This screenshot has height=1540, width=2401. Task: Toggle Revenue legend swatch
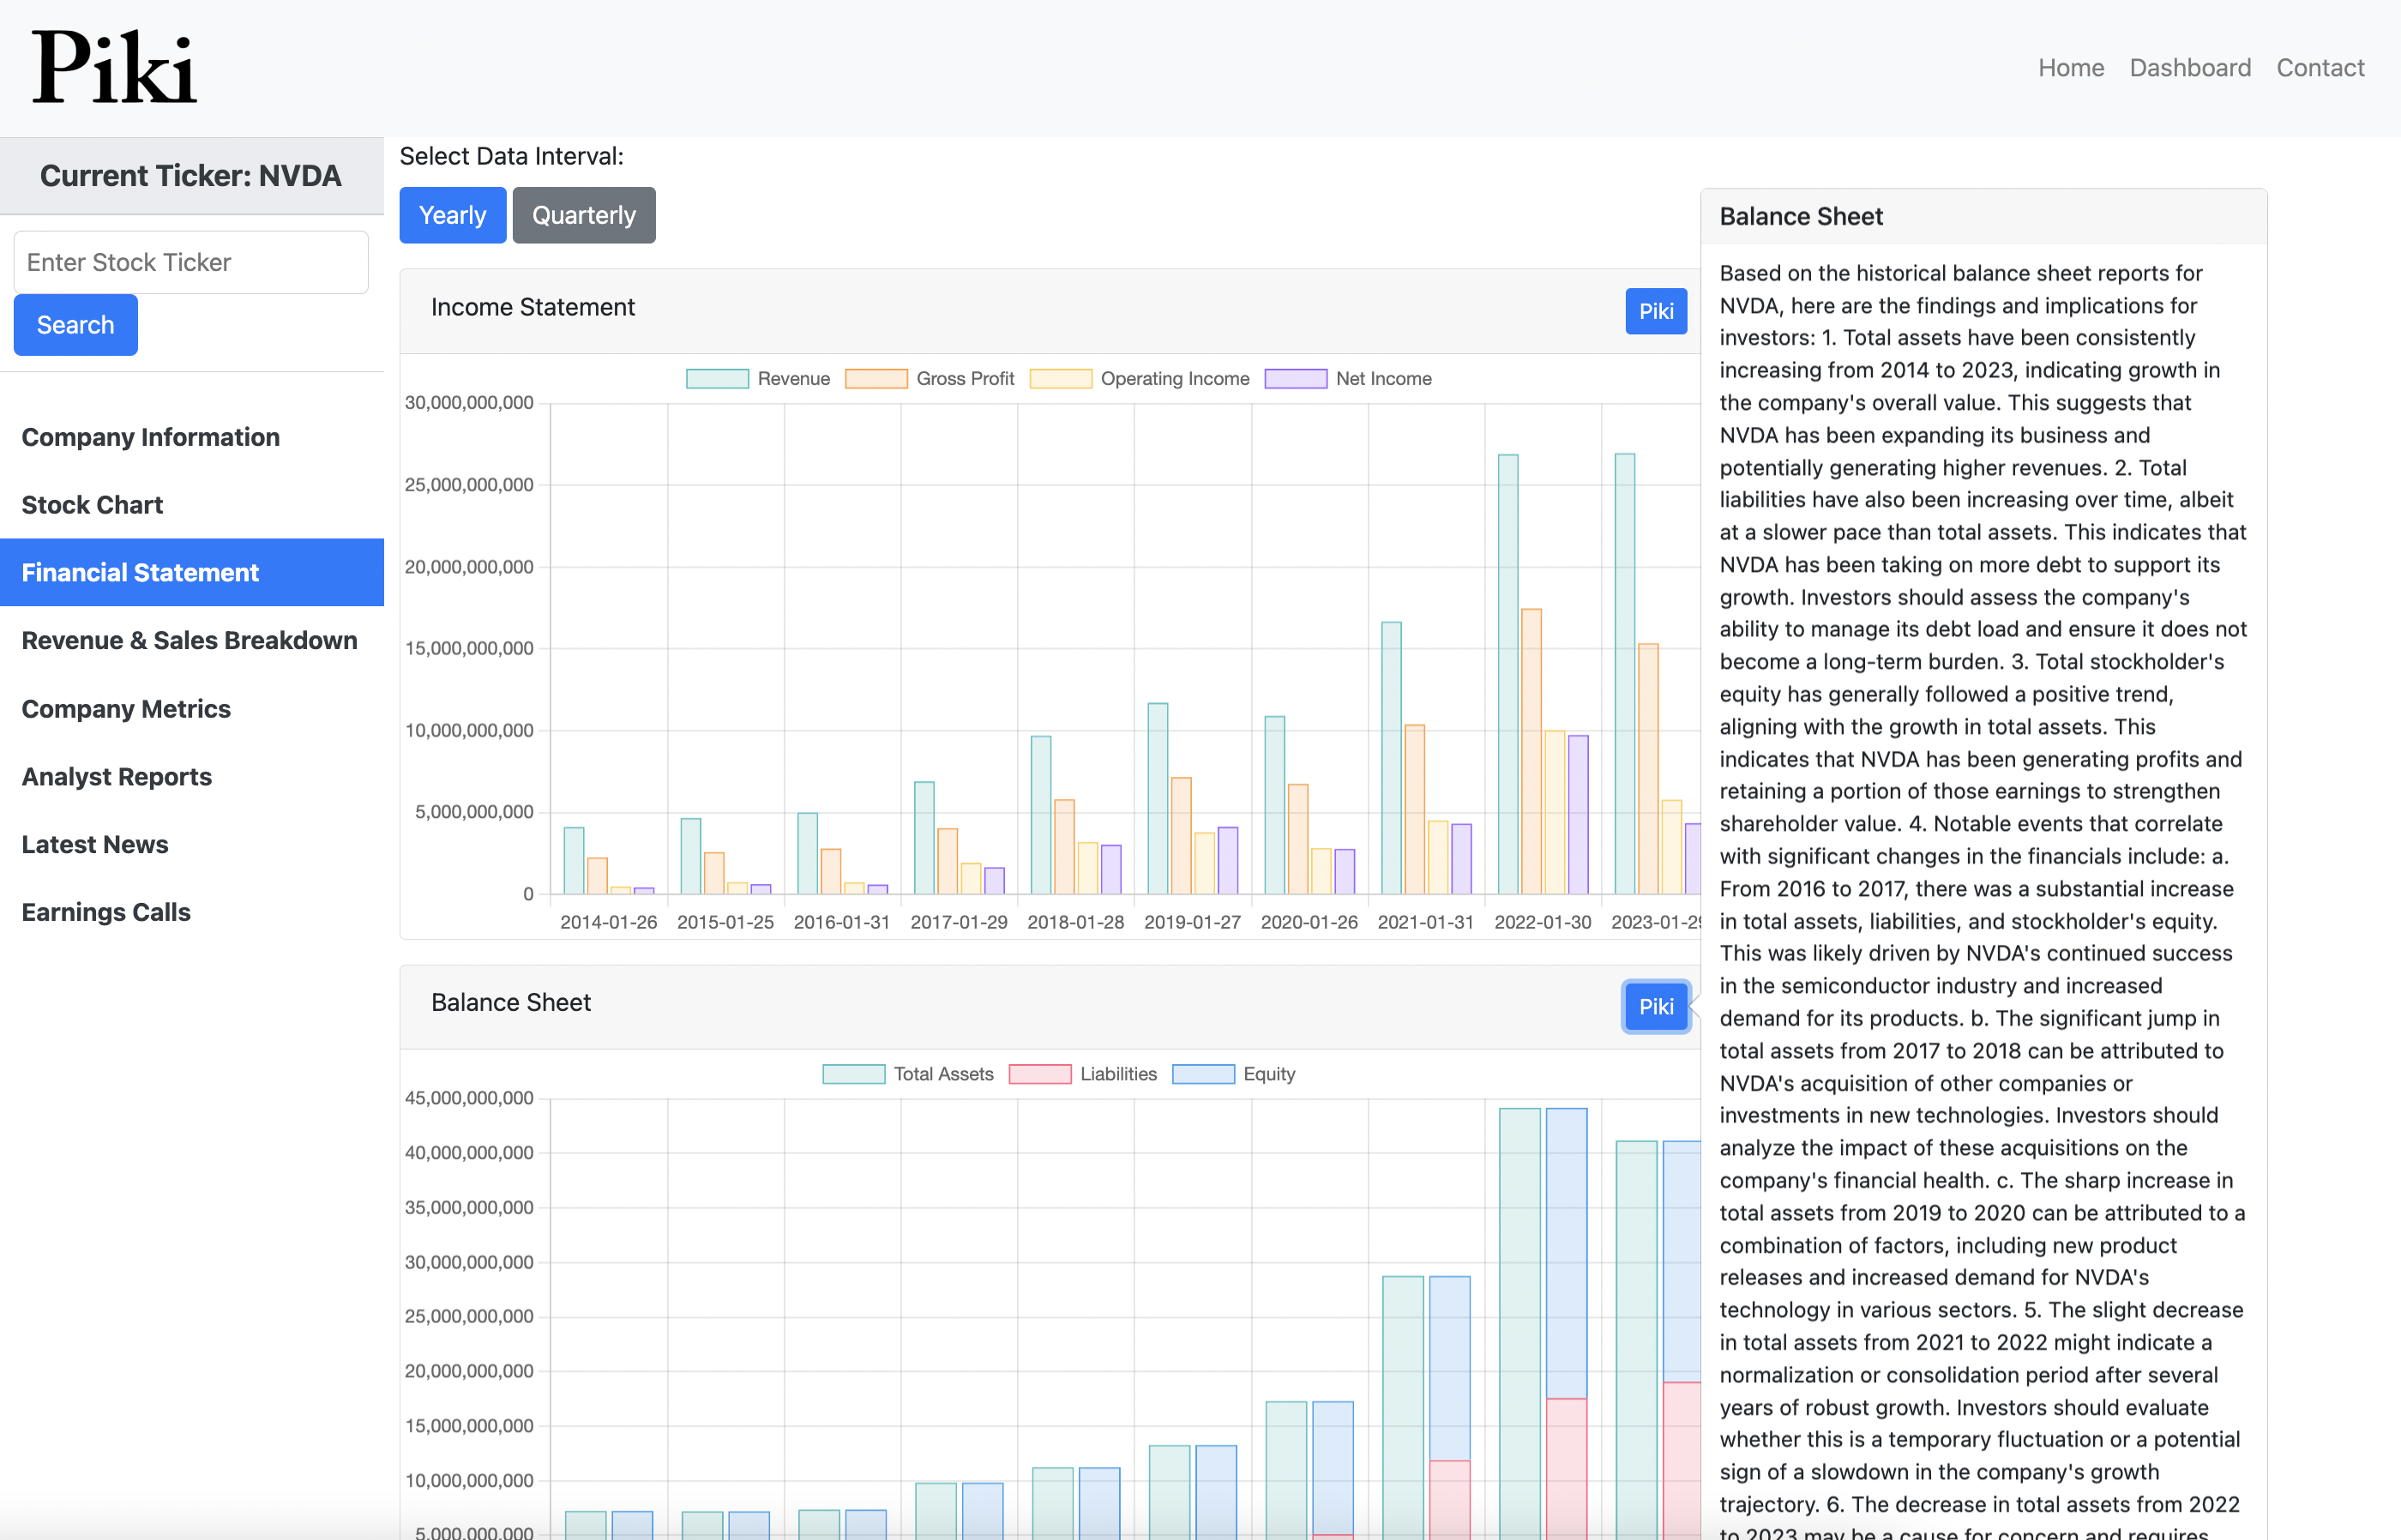coord(717,379)
